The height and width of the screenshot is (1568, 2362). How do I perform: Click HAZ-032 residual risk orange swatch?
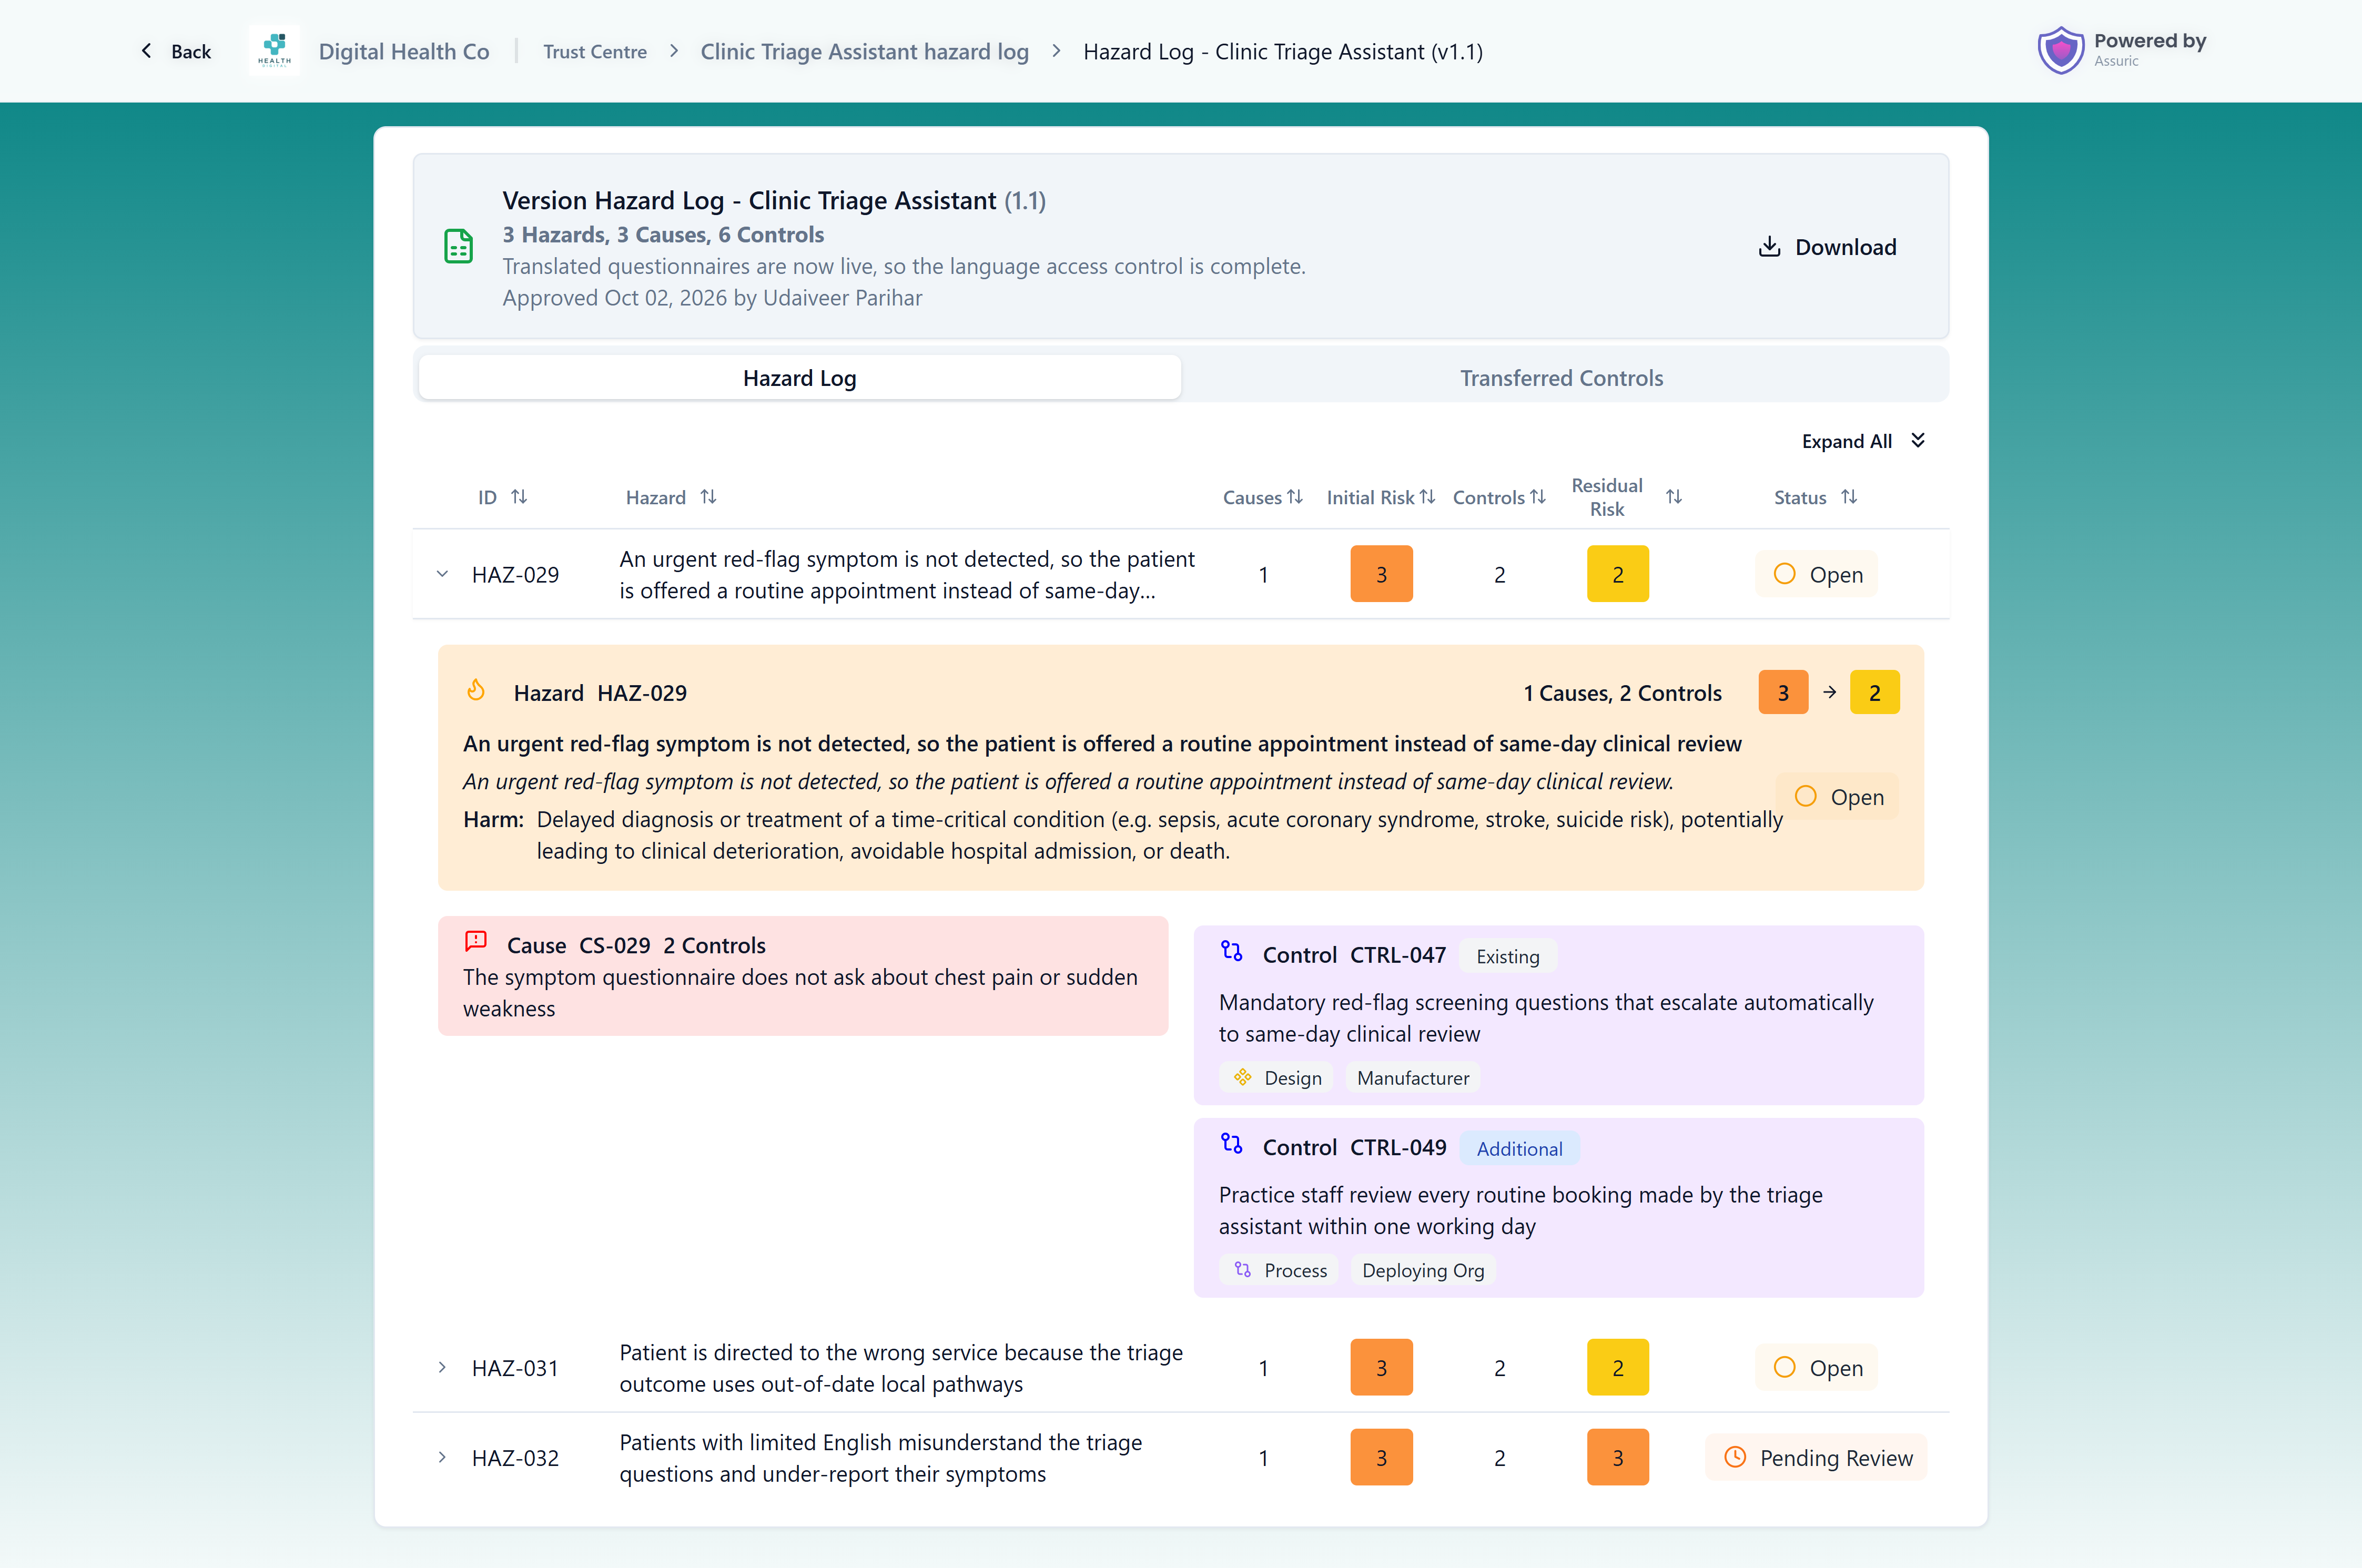pyautogui.click(x=1617, y=1457)
